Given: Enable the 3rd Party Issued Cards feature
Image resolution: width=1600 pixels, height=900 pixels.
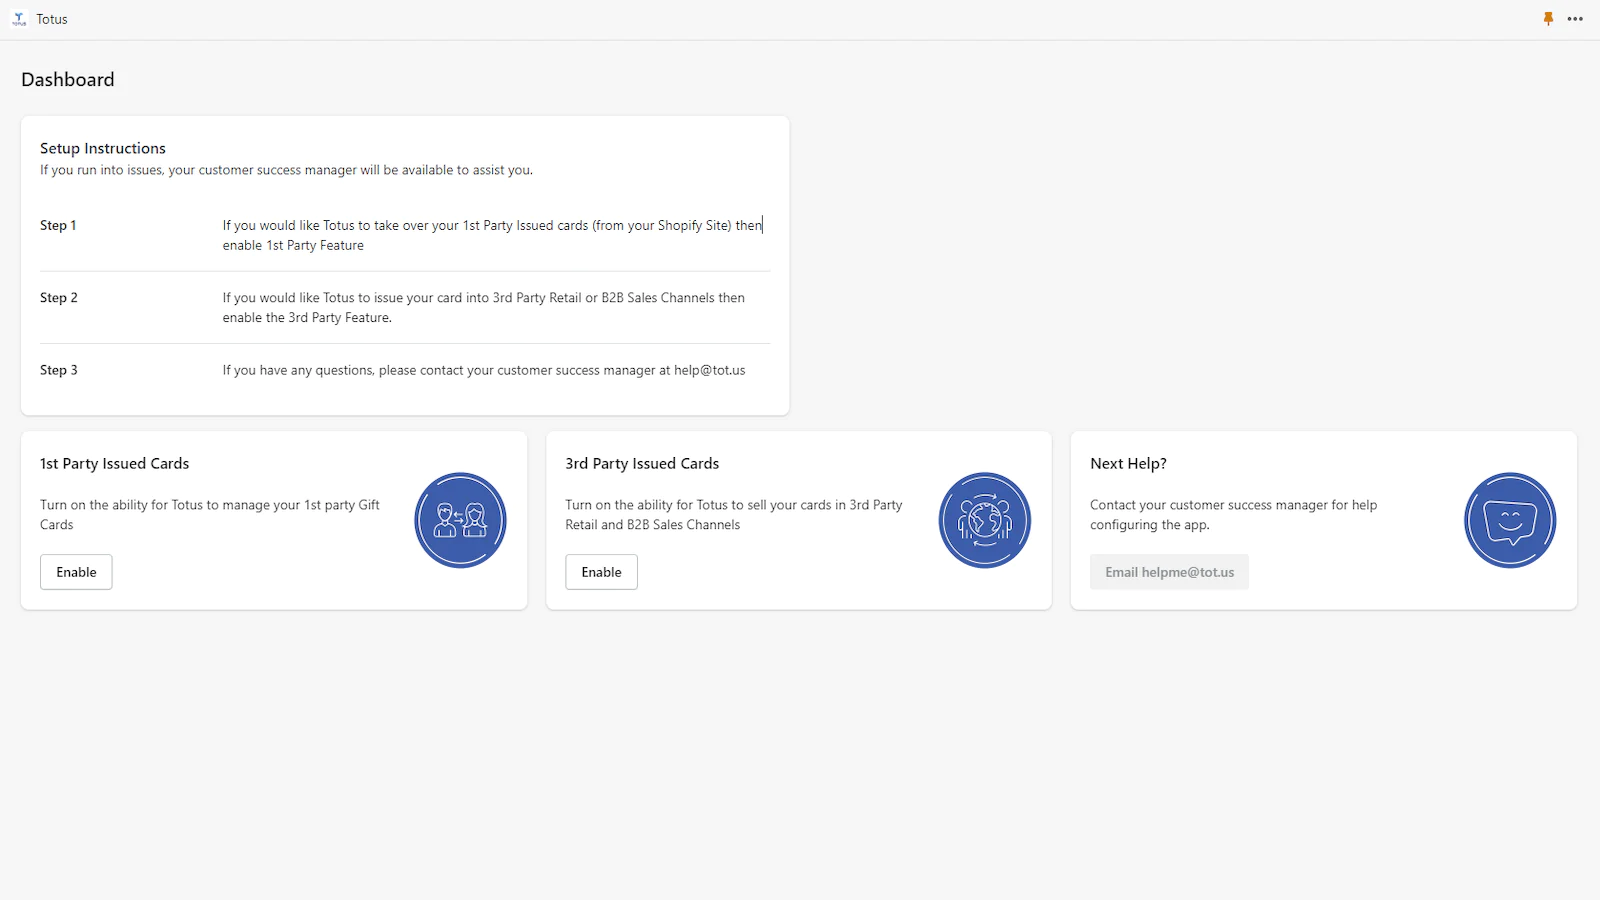Looking at the screenshot, I should click(x=601, y=572).
